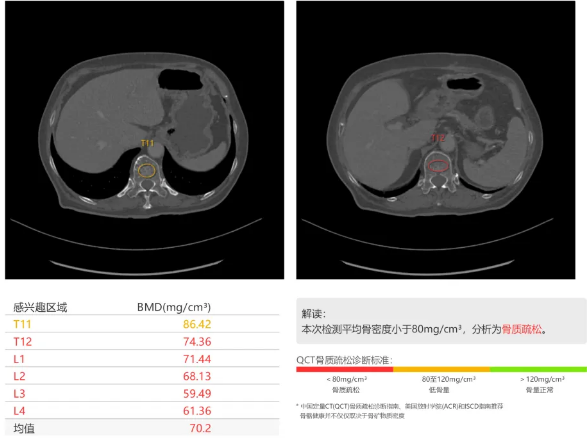Select the T11 label on left scan

(x=147, y=143)
